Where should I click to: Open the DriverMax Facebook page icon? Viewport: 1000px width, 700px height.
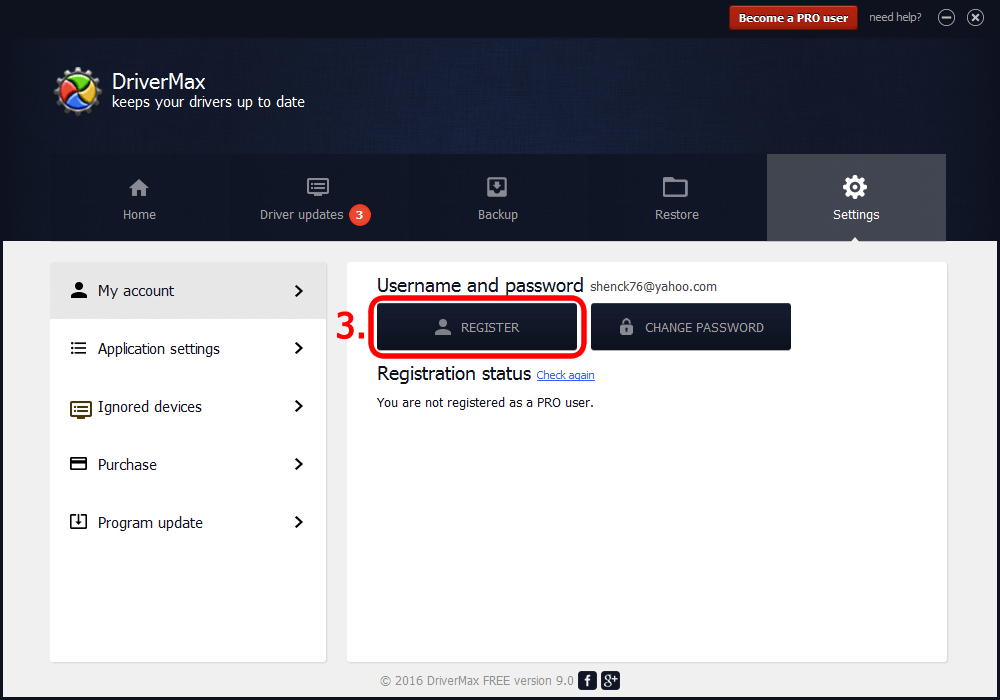[x=588, y=681]
